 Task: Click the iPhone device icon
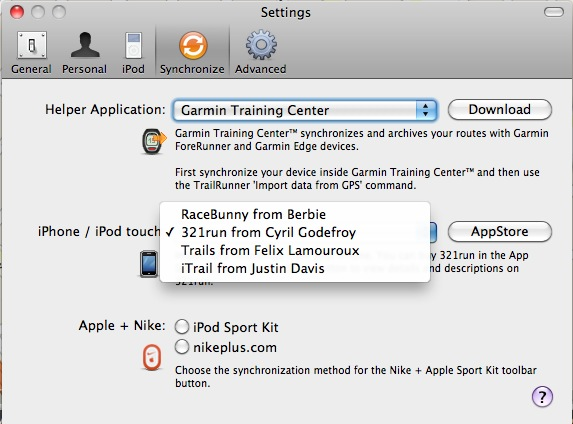point(149,264)
